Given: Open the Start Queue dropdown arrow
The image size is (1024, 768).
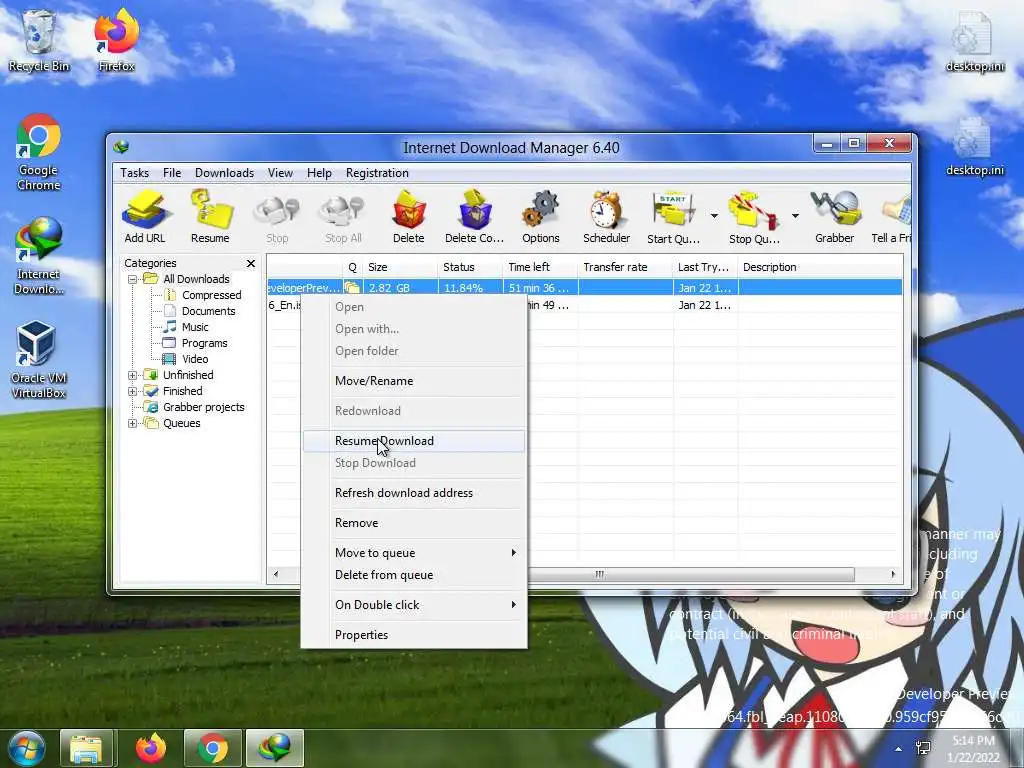Looking at the screenshot, I should point(714,216).
